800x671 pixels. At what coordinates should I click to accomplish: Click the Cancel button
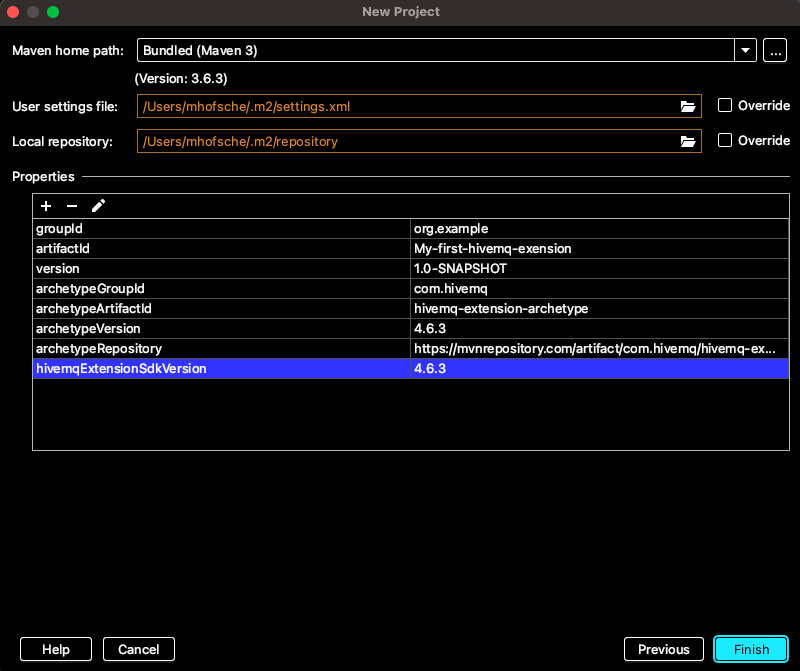tap(139, 649)
